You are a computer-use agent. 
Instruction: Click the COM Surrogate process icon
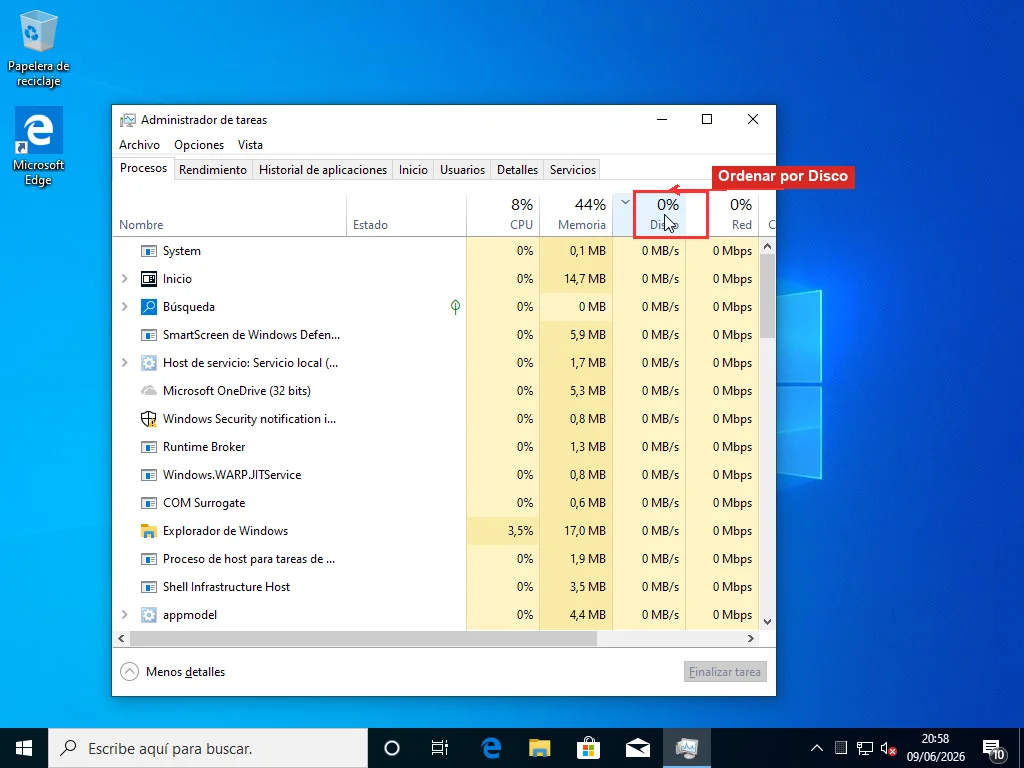tap(149, 503)
